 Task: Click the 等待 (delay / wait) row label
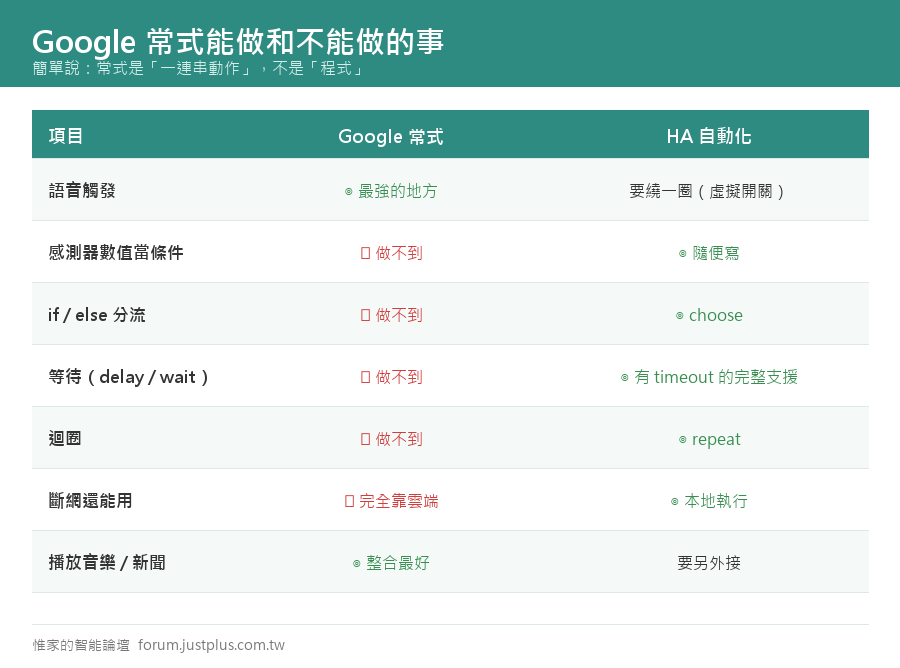pos(129,377)
